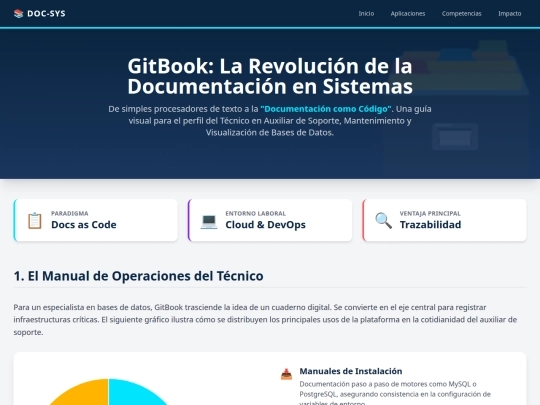This screenshot has width=540, height=405.
Task: Click the clipboard icon on Docs as Code card
Action: click(34, 221)
